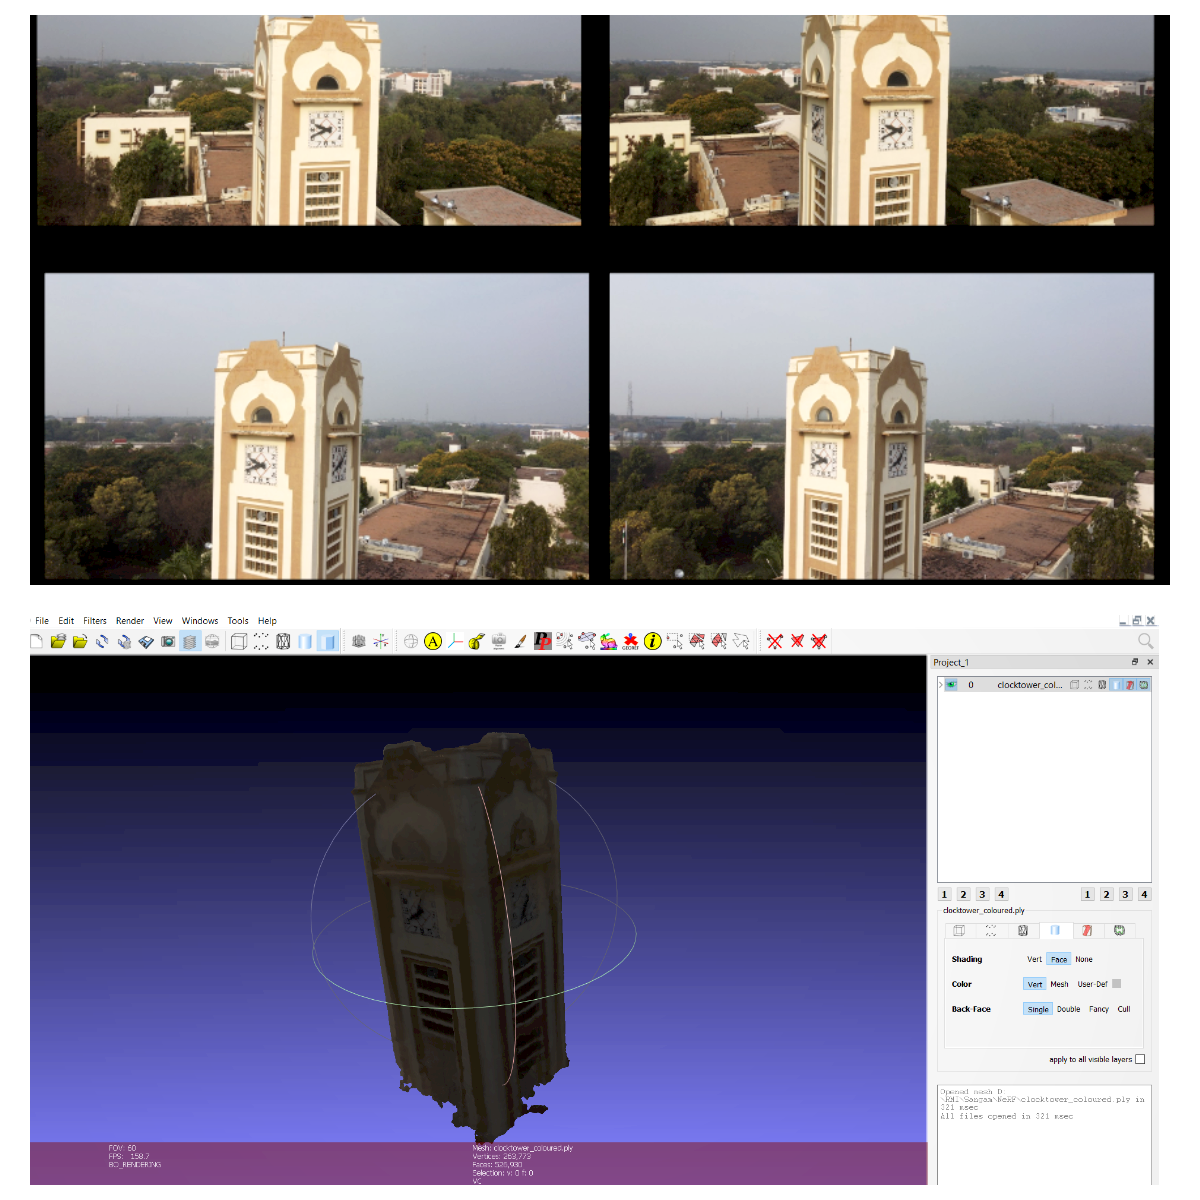Open the User-Def color swatch

(x=1116, y=984)
